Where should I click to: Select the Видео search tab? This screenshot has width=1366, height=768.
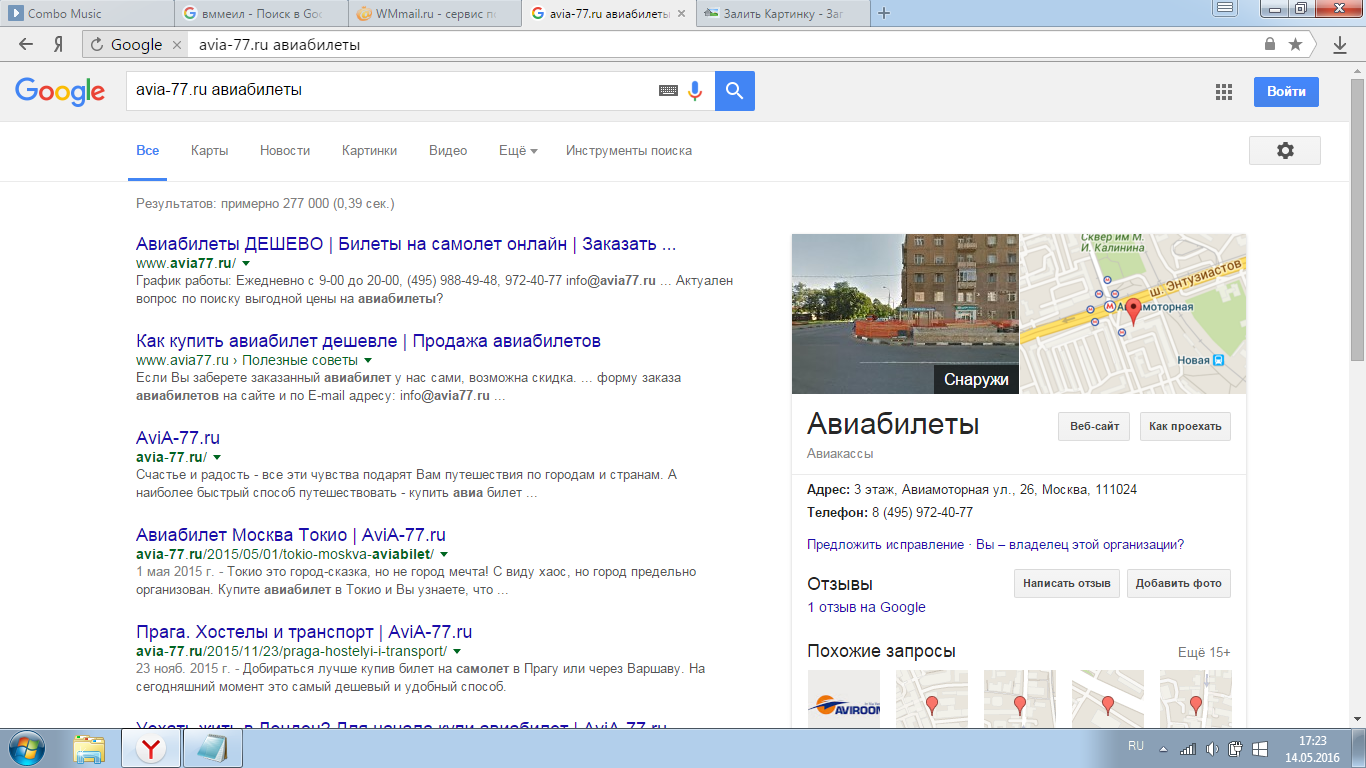(448, 151)
